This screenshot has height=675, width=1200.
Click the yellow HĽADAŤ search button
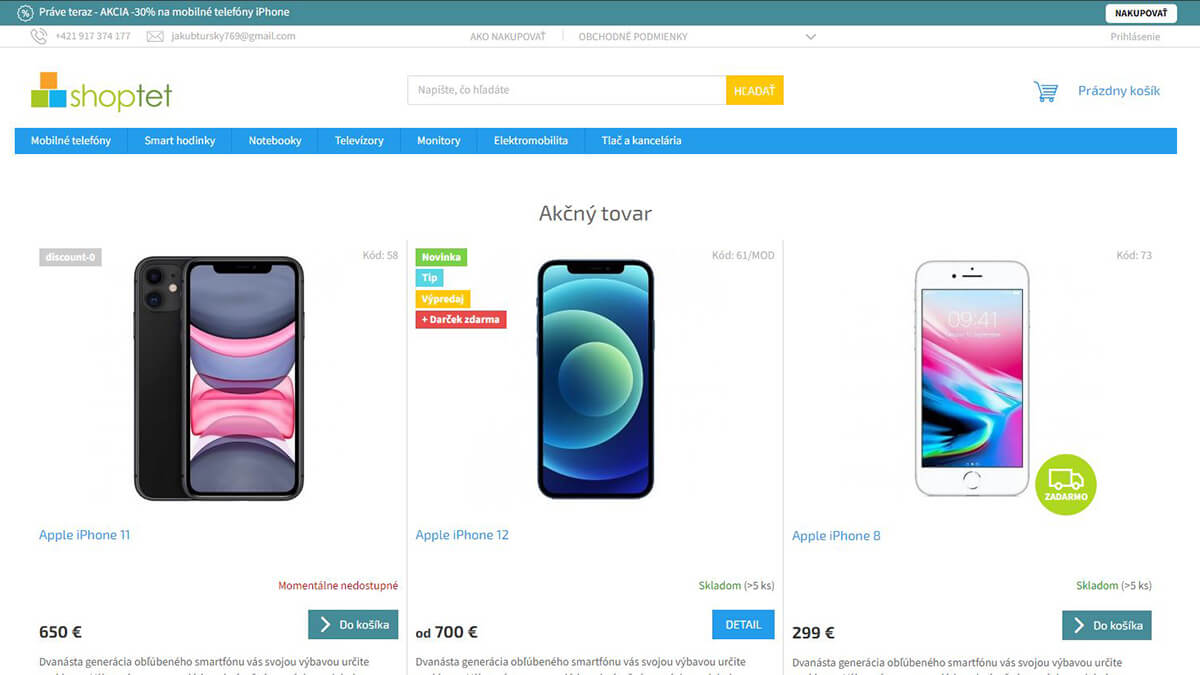tap(755, 90)
